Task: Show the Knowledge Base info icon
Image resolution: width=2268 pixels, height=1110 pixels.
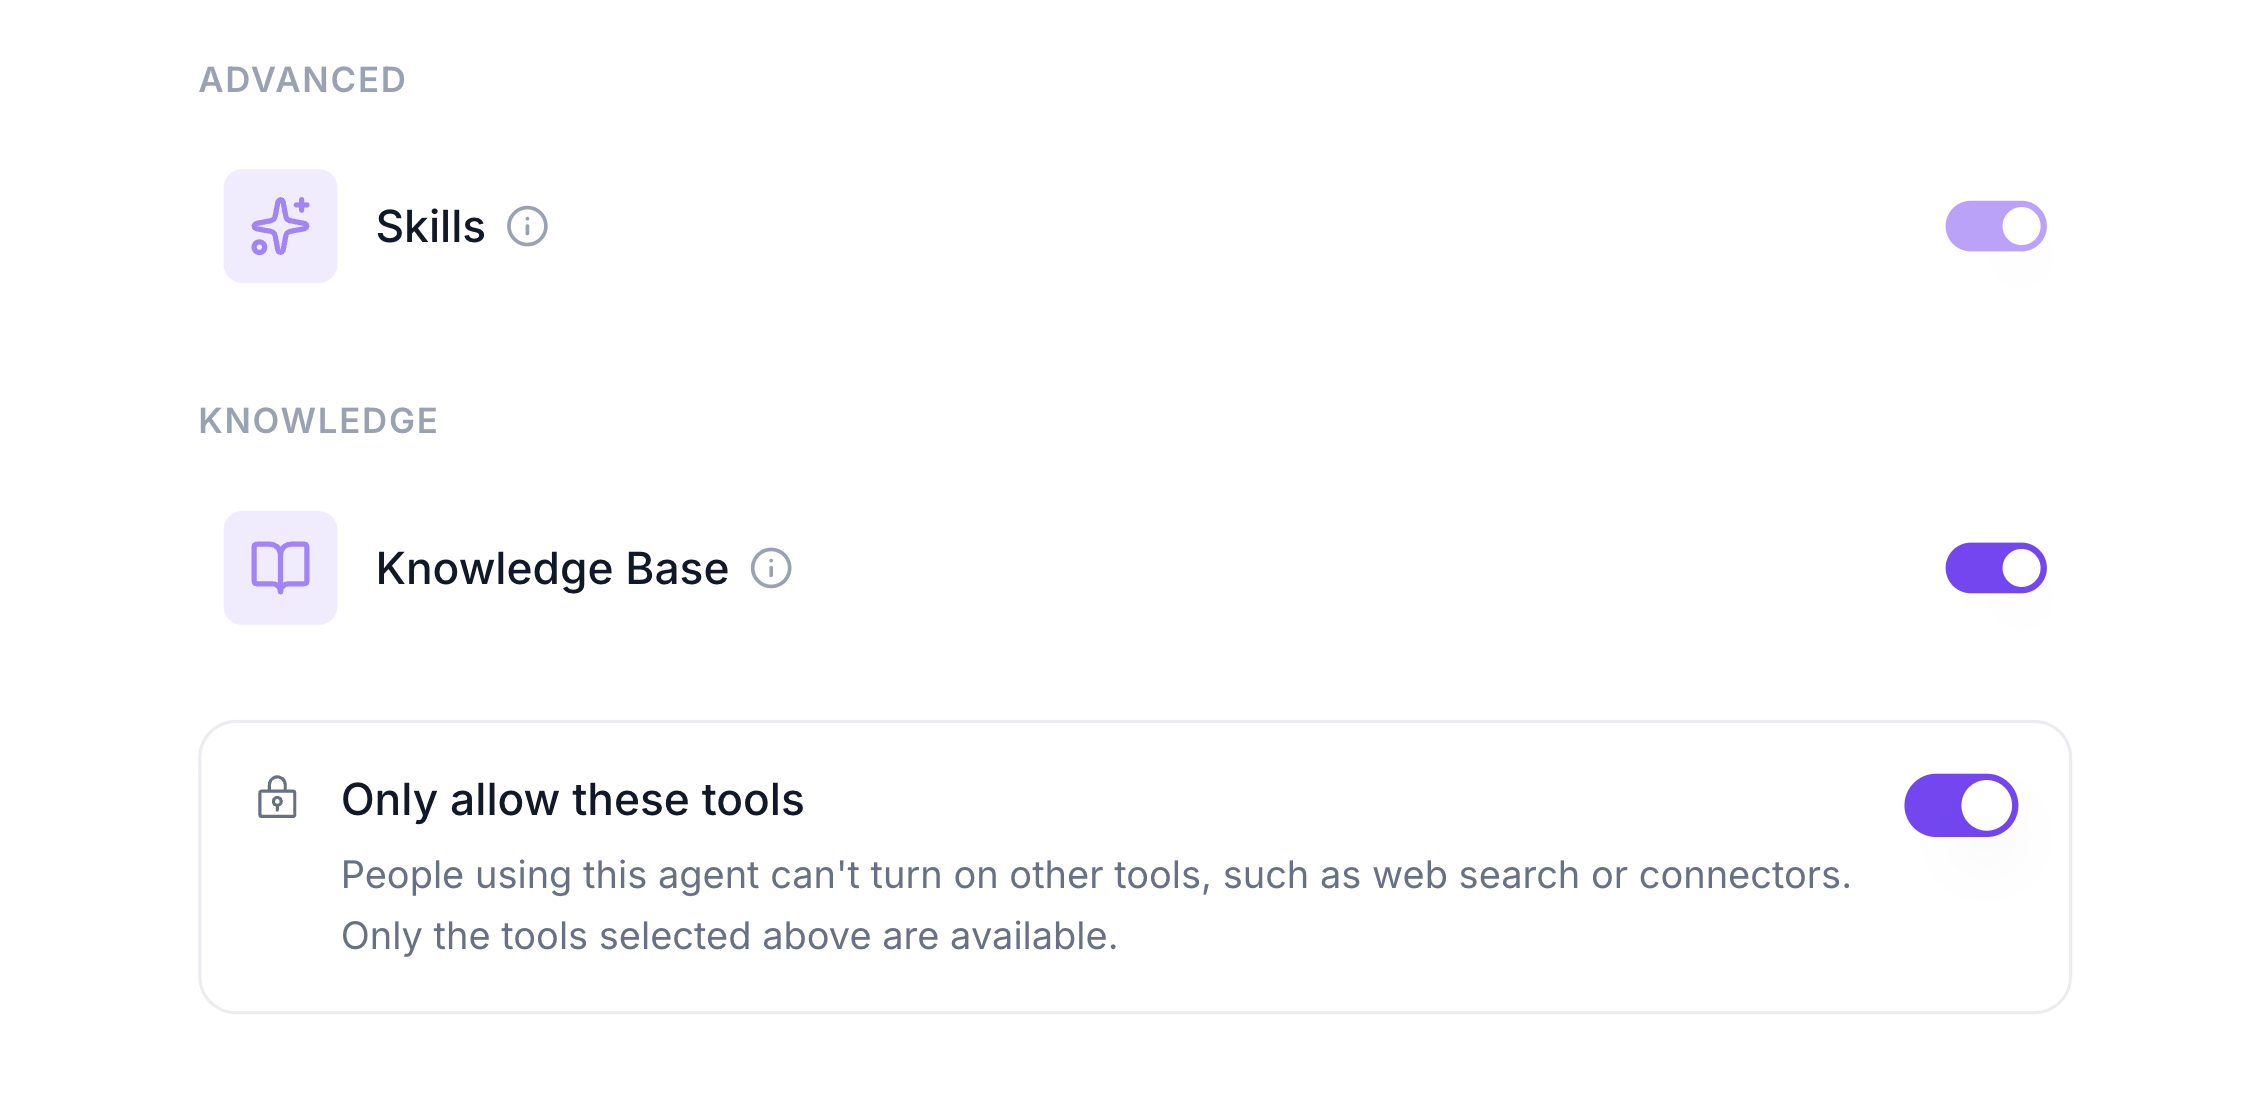Action: (771, 568)
